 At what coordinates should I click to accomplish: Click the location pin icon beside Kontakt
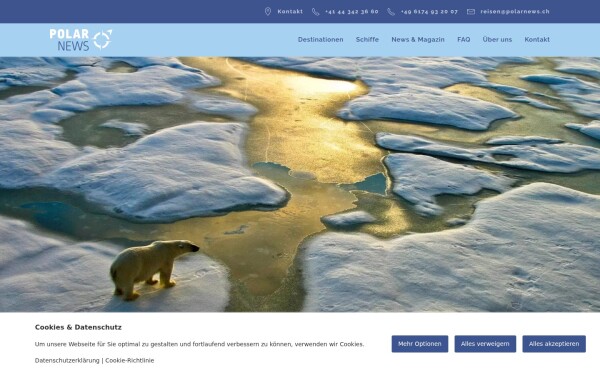(x=268, y=11)
